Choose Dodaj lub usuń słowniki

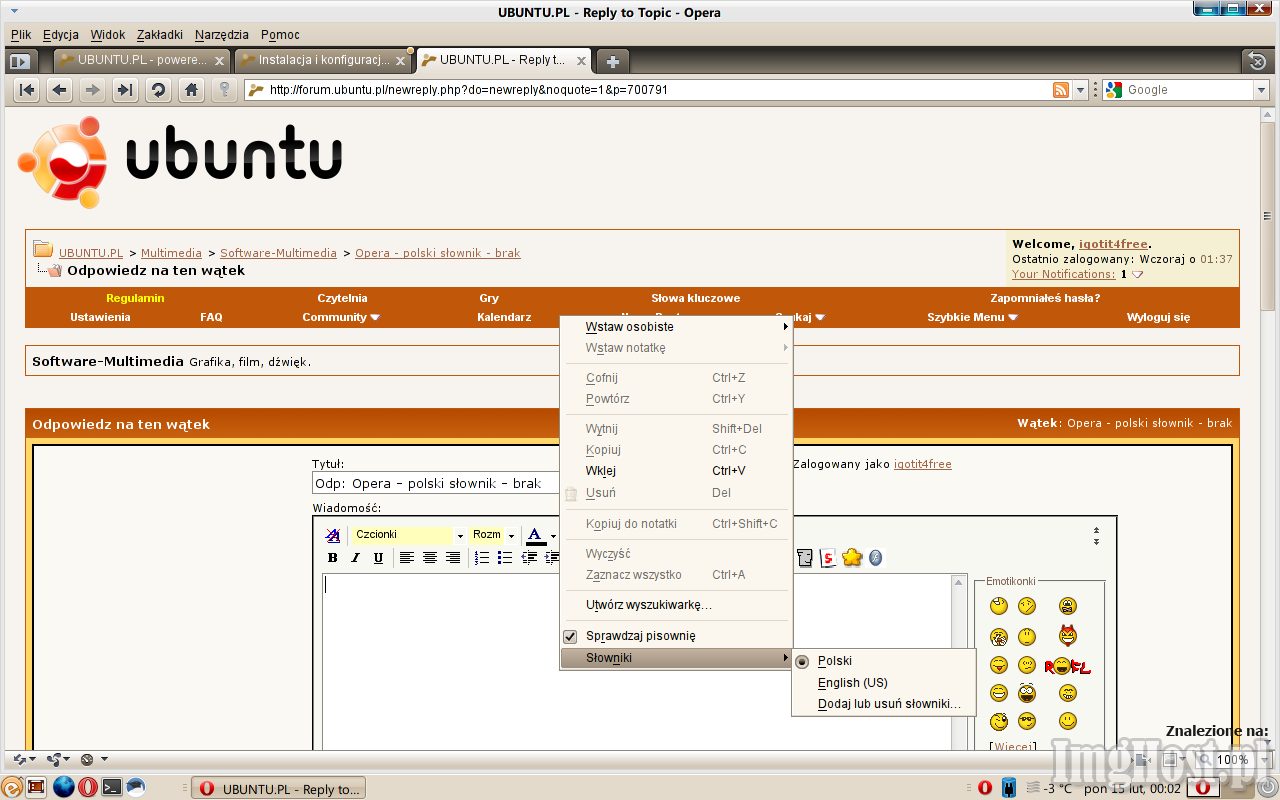click(883, 705)
